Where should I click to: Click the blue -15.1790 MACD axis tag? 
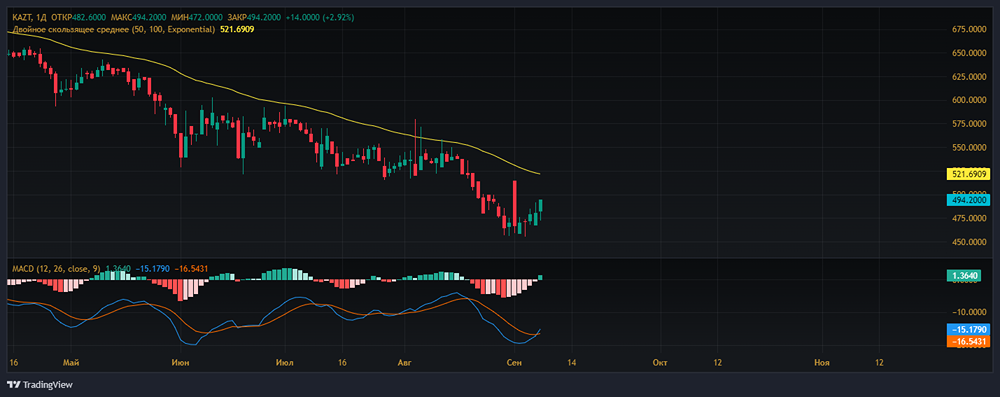(x=969, y=329)
